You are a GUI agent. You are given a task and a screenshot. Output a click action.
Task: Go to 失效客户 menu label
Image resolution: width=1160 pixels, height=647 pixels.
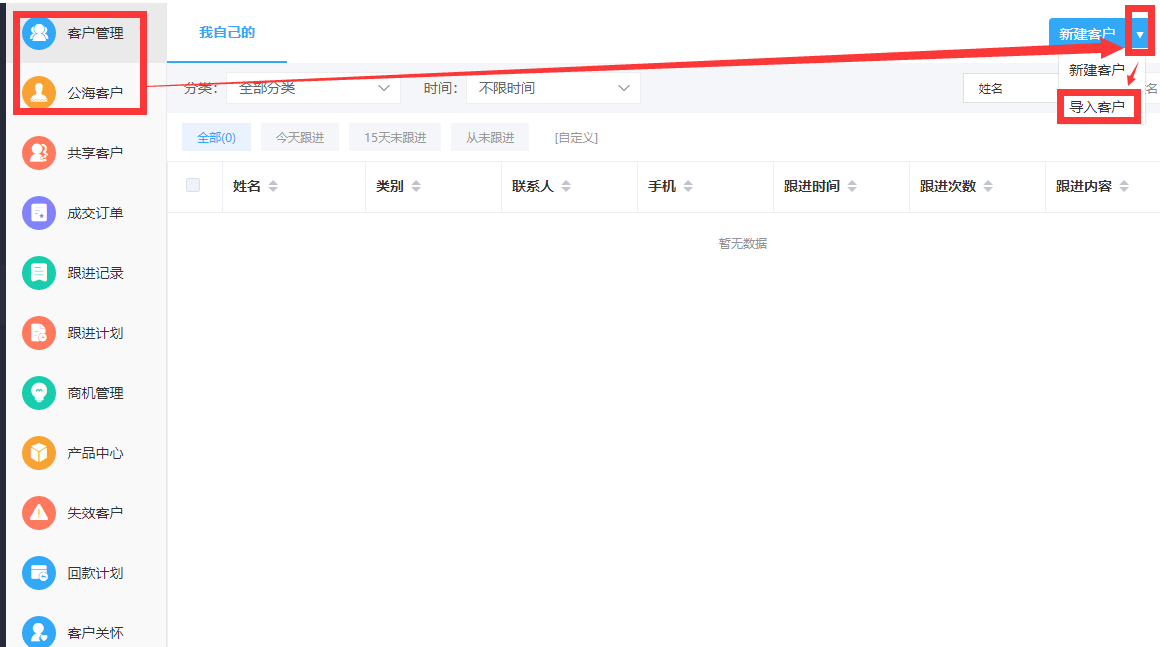tap(95, 512)
